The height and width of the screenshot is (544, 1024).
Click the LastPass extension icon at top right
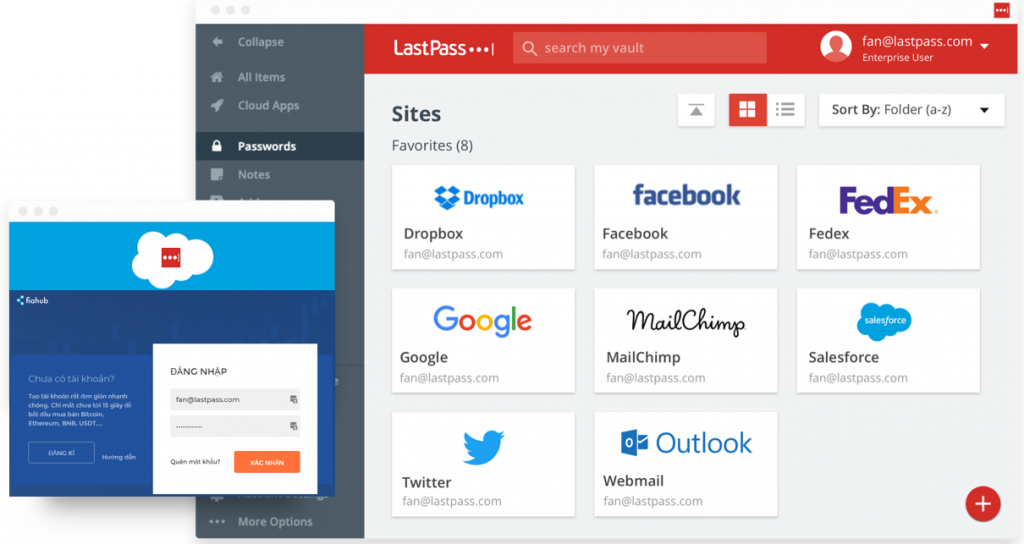1001,10
